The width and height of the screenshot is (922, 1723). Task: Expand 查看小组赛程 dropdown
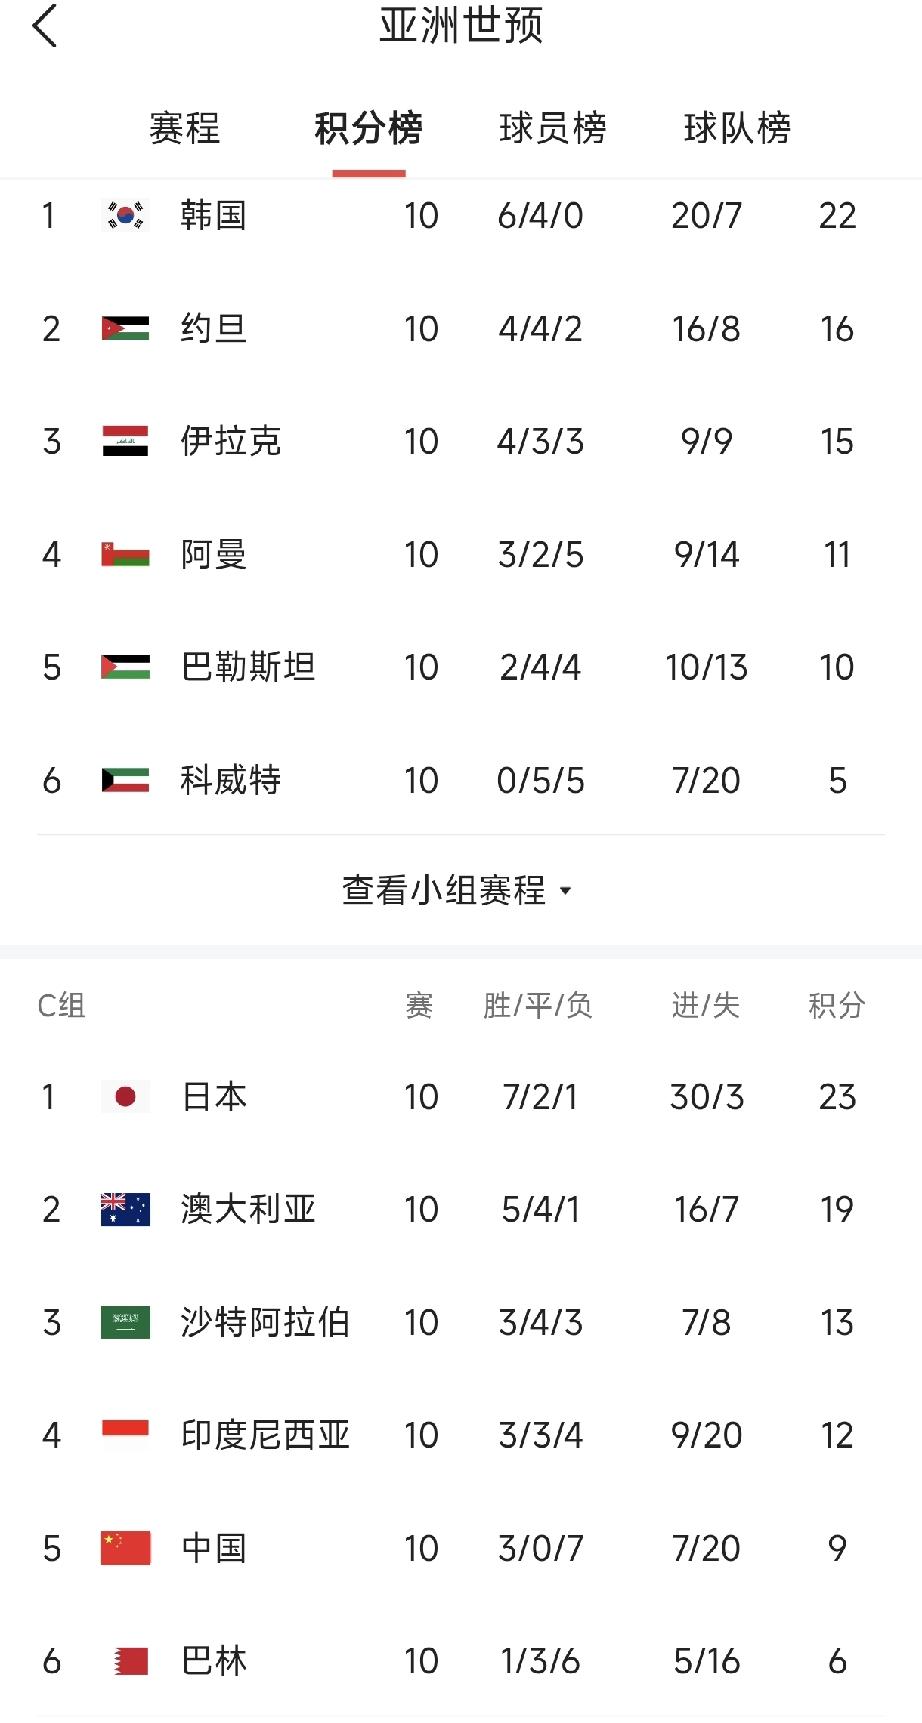tap(444, 890)
